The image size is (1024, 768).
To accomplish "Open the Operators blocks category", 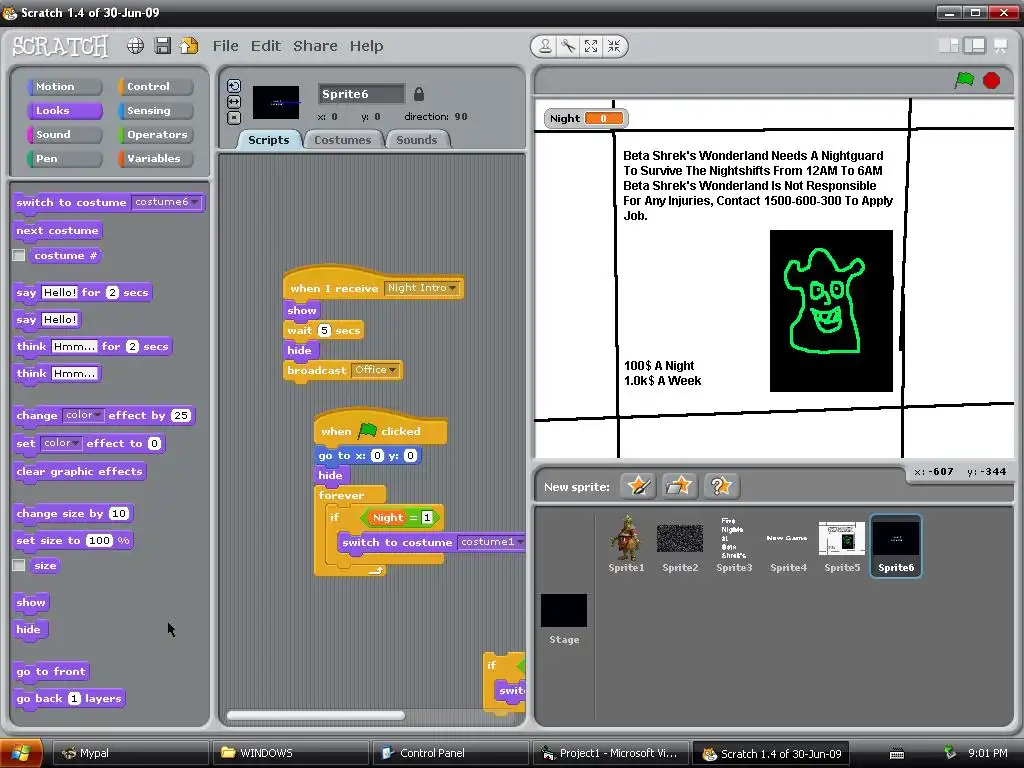I will (155, 135).
